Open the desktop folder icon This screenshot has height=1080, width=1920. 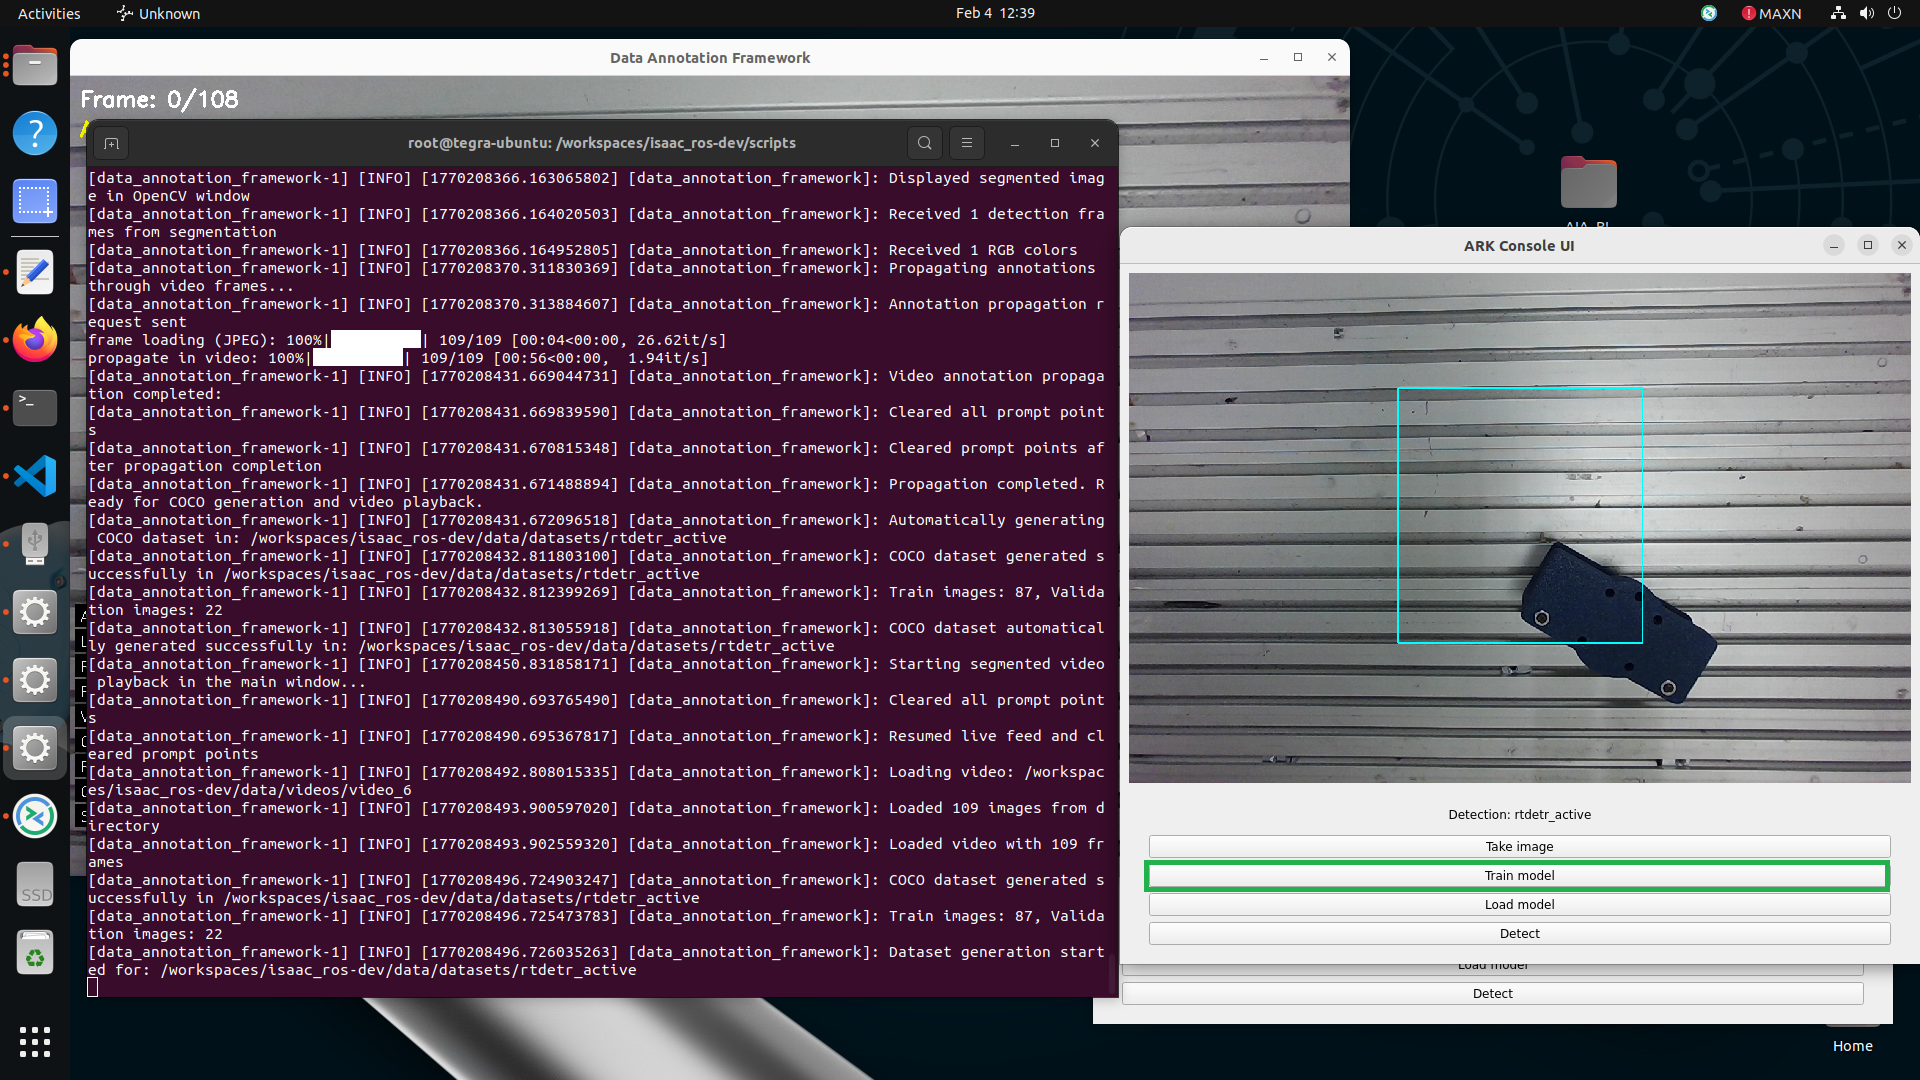tap(1588, 183)
